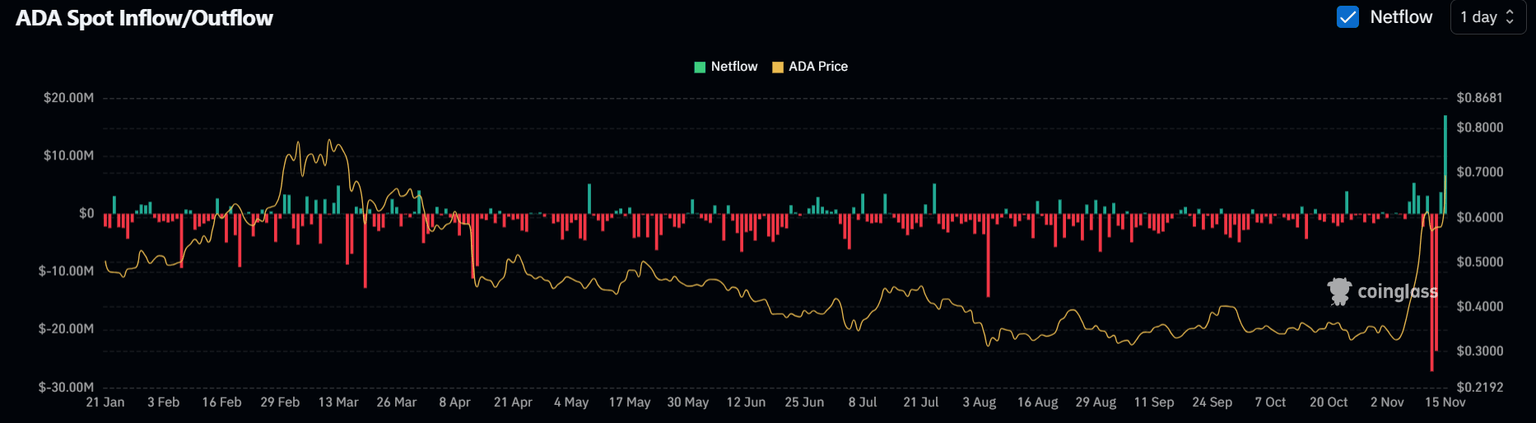Click the 3 Feb date label

click(x=163, y=402)
